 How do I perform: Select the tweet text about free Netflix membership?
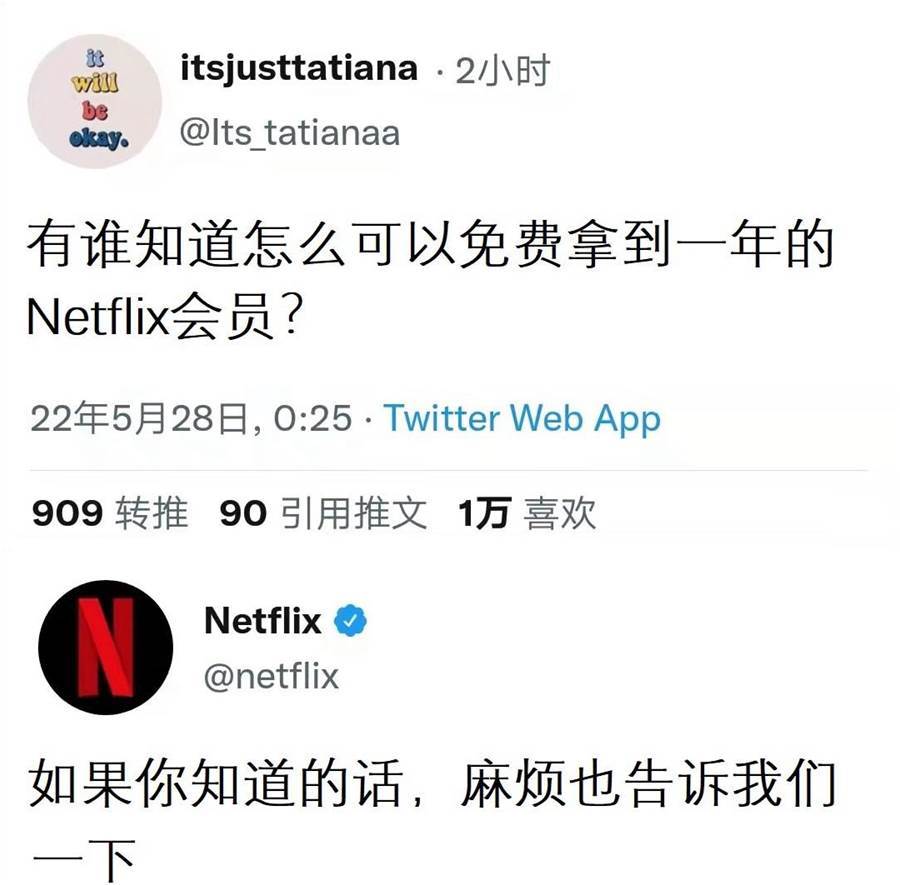pos(430,280)
